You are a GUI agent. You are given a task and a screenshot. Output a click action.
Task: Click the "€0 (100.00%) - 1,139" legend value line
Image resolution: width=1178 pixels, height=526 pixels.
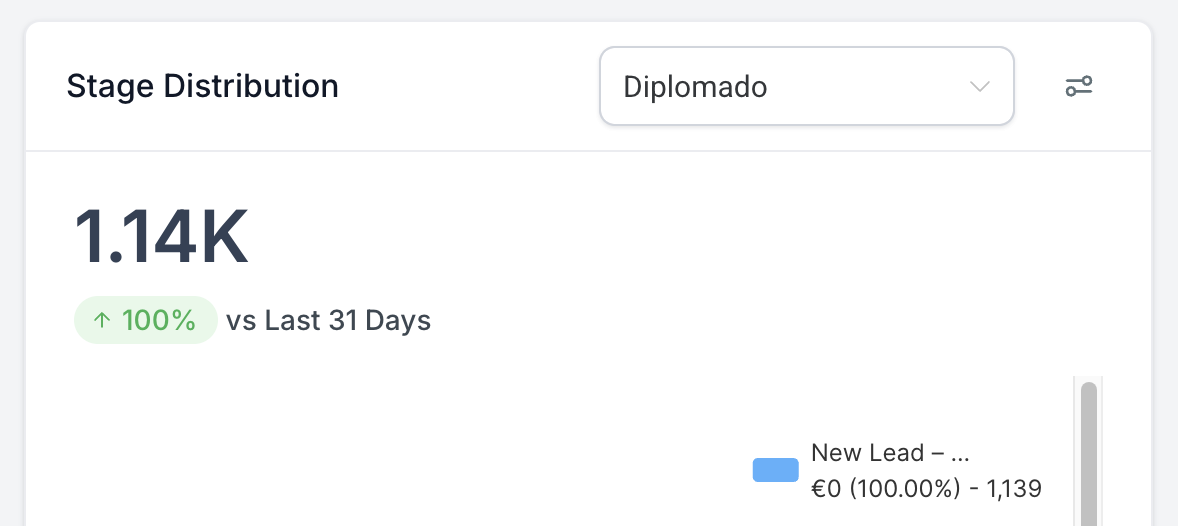(926, 489)
